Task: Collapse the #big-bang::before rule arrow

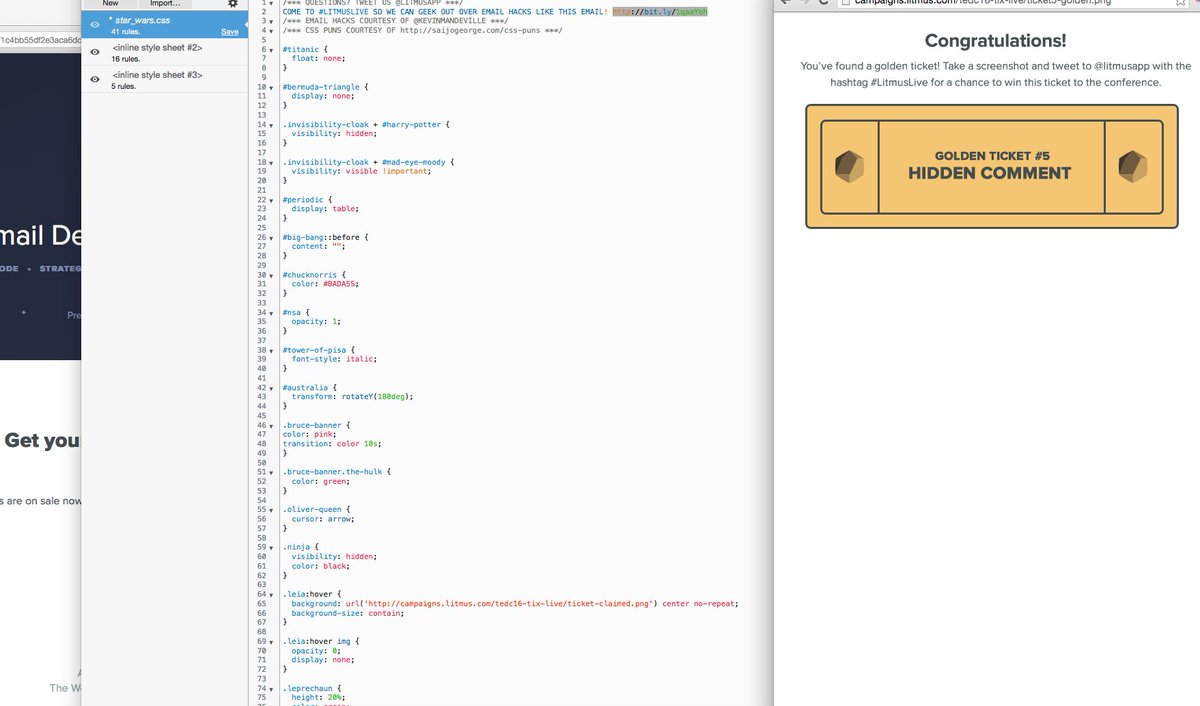Action: 271,237
